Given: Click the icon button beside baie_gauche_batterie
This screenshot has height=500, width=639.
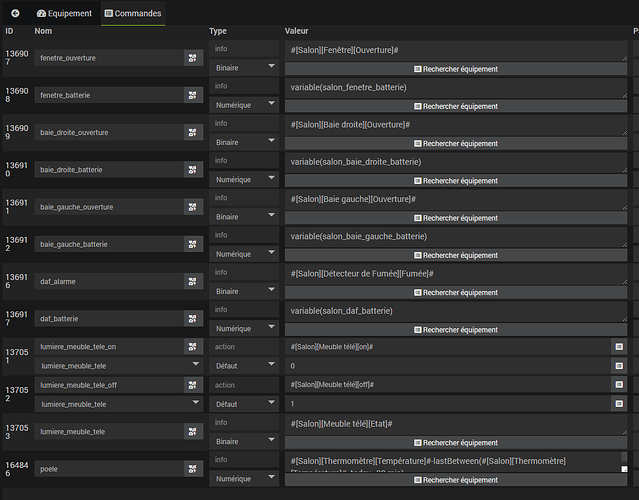Looking at the screenshot, I should pos(192,244).
